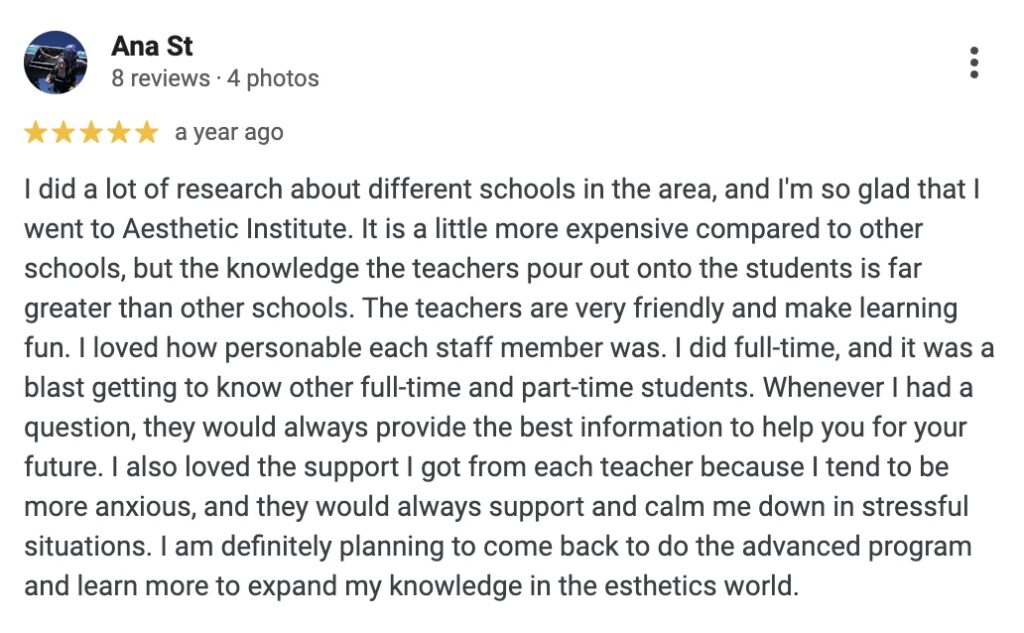Click the second rating star
Screen dimensions: 1024x633
[x=63, y=133]
